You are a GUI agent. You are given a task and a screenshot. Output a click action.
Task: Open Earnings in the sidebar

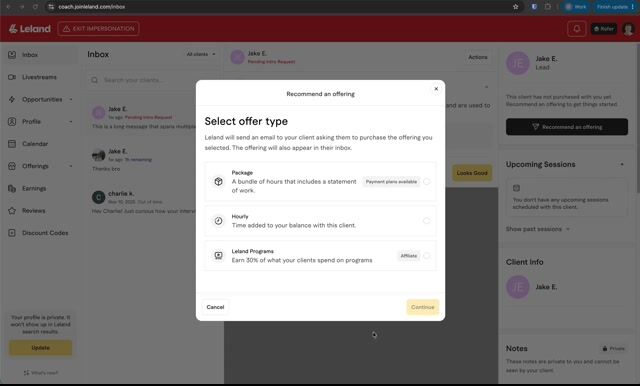click(x=40, y=188)
